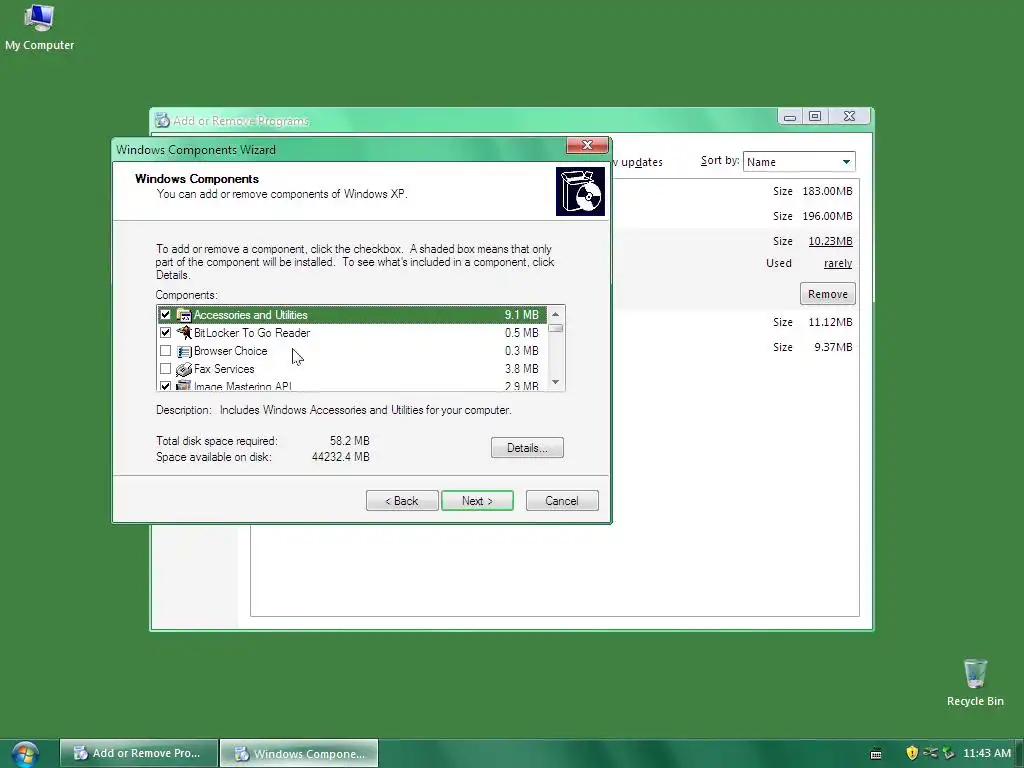
Task: Check the Browser Choice checkbox
Action: pos(165,351)
